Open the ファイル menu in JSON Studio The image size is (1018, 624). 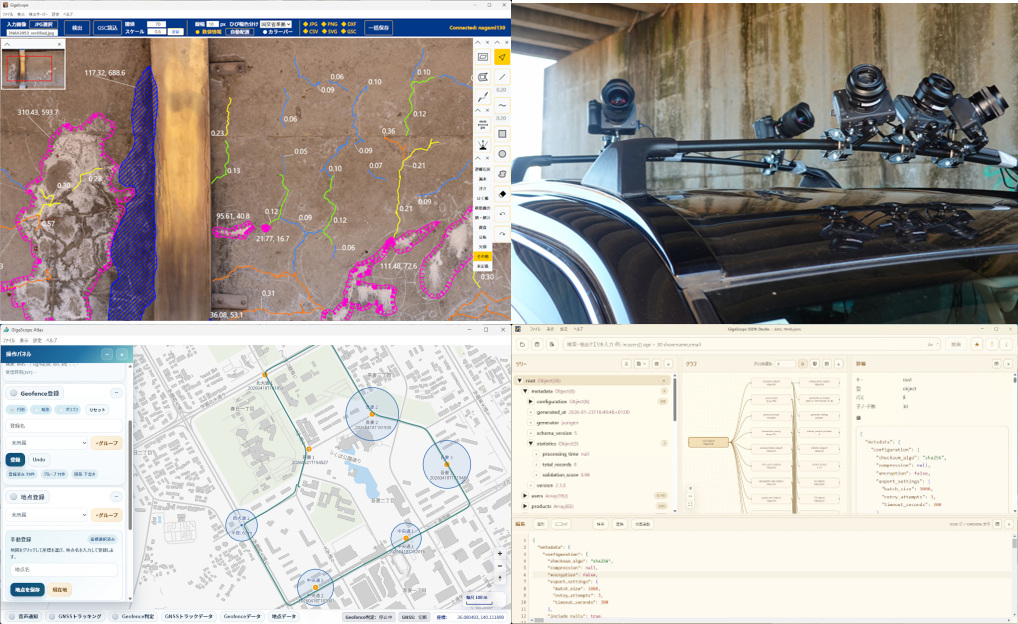tap(535, 329)
